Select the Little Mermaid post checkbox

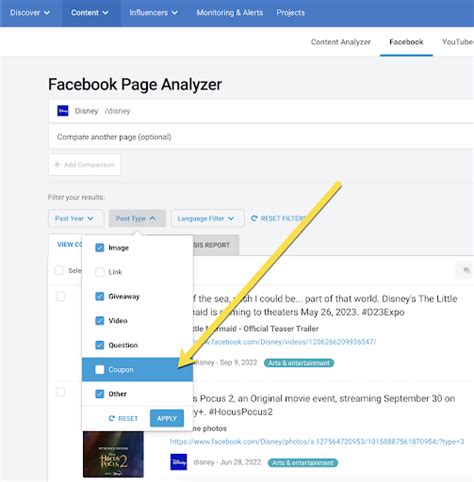[x=60, y=296]
